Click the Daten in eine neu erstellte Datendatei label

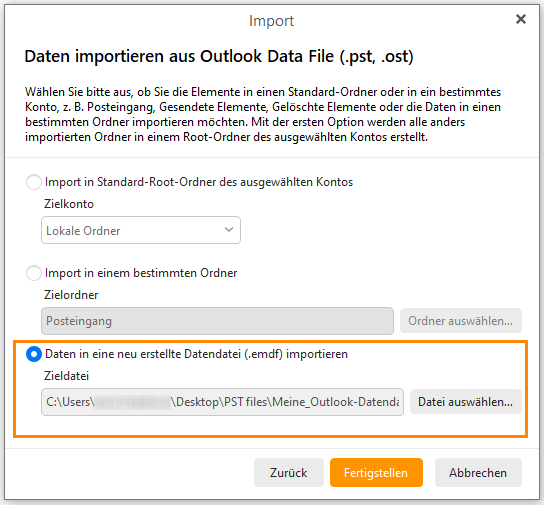196,354
